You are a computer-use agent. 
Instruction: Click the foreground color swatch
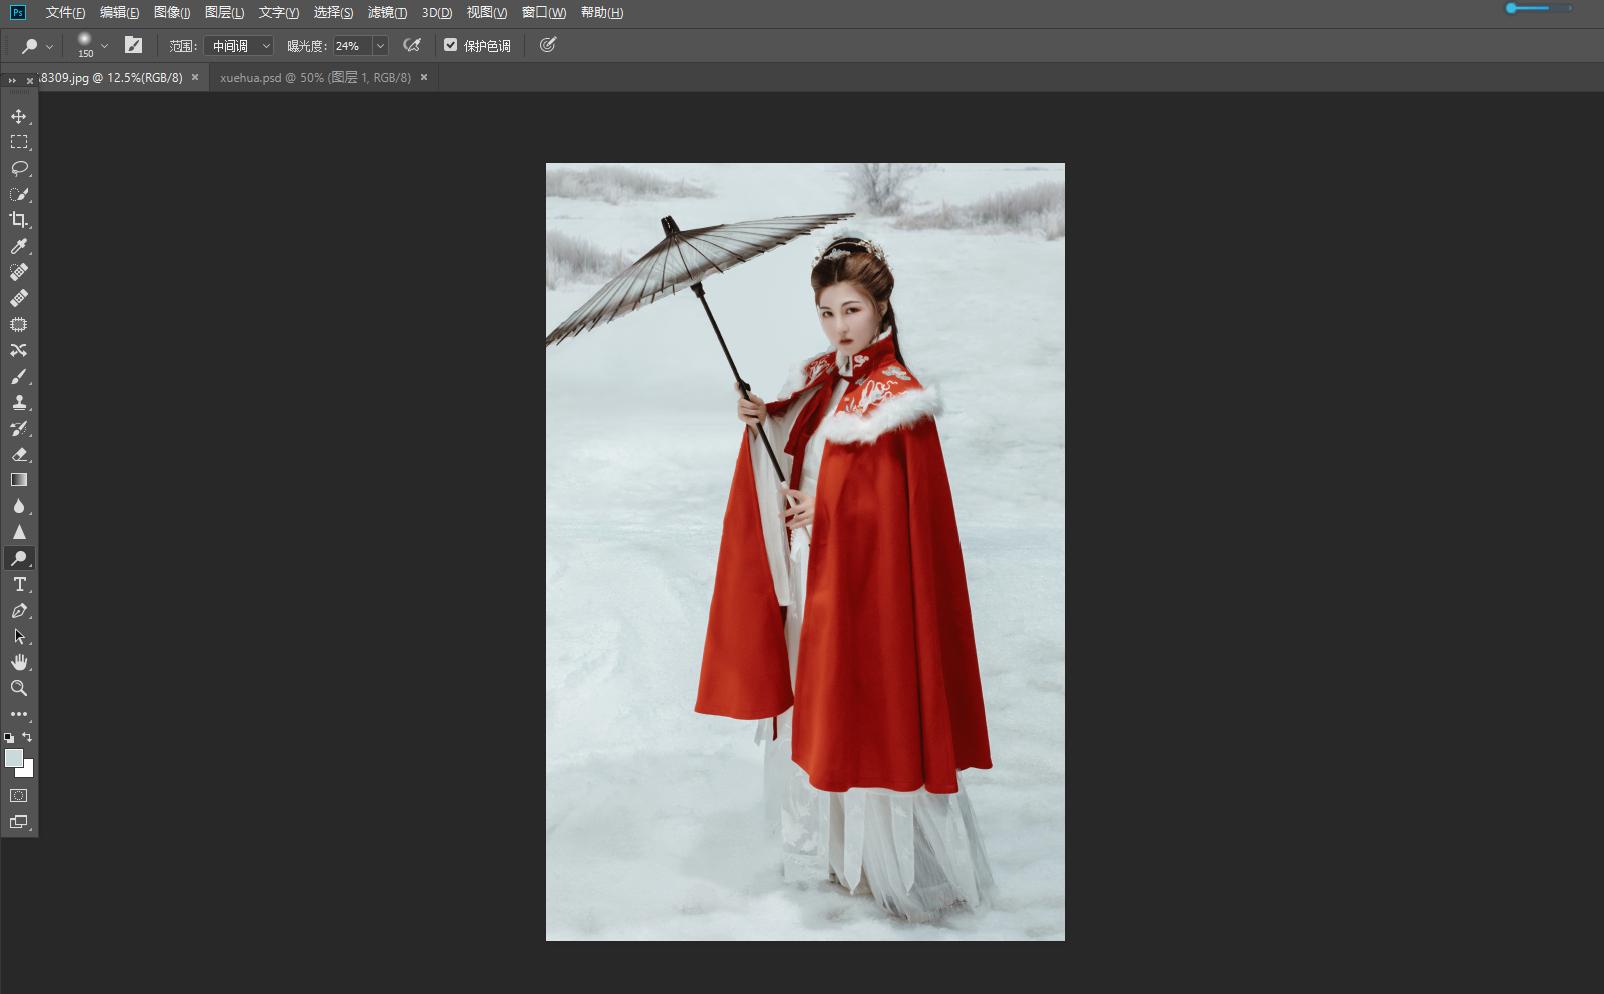click(x=13, y=758)
